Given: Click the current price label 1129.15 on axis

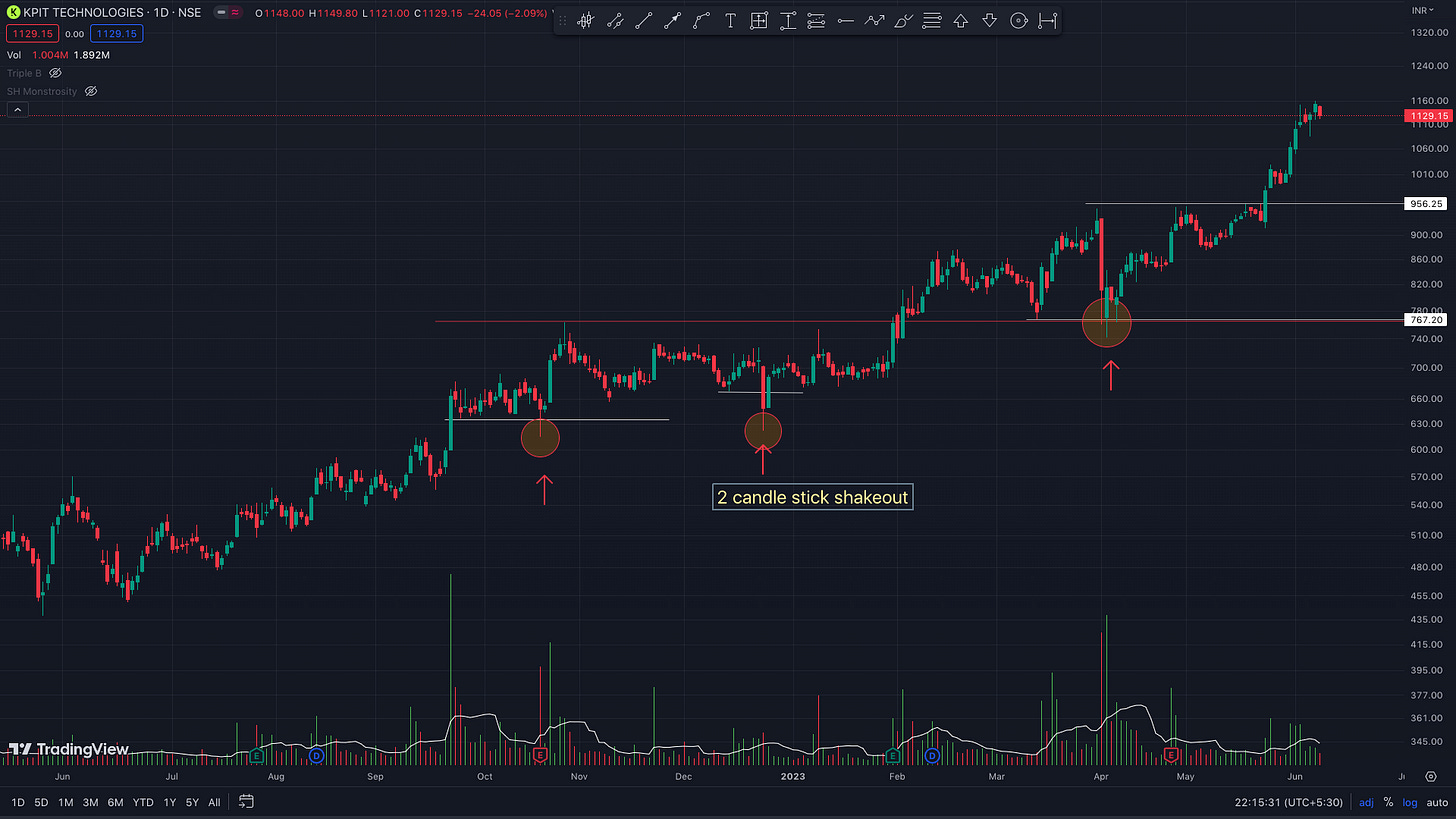Looking at the screenshot, I should pyautogui.click(x=1428, y=116).
